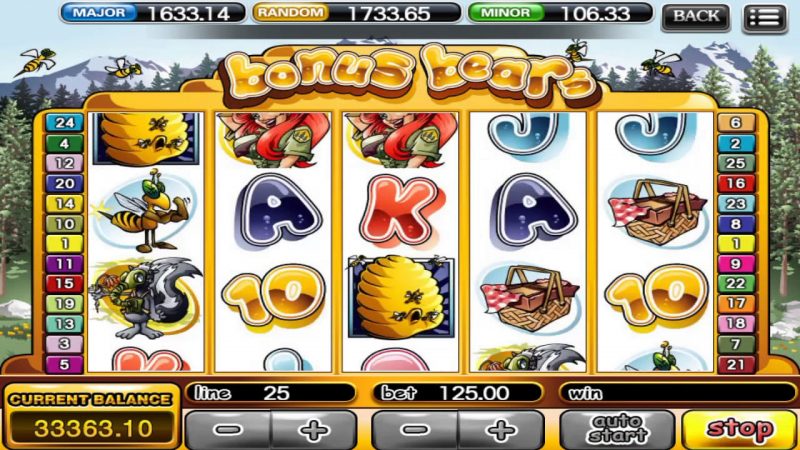Screen dimensions: 800x450
Task: Click the bee symbol on first reel
Action: pyautogui.click(x=145, y=211)
